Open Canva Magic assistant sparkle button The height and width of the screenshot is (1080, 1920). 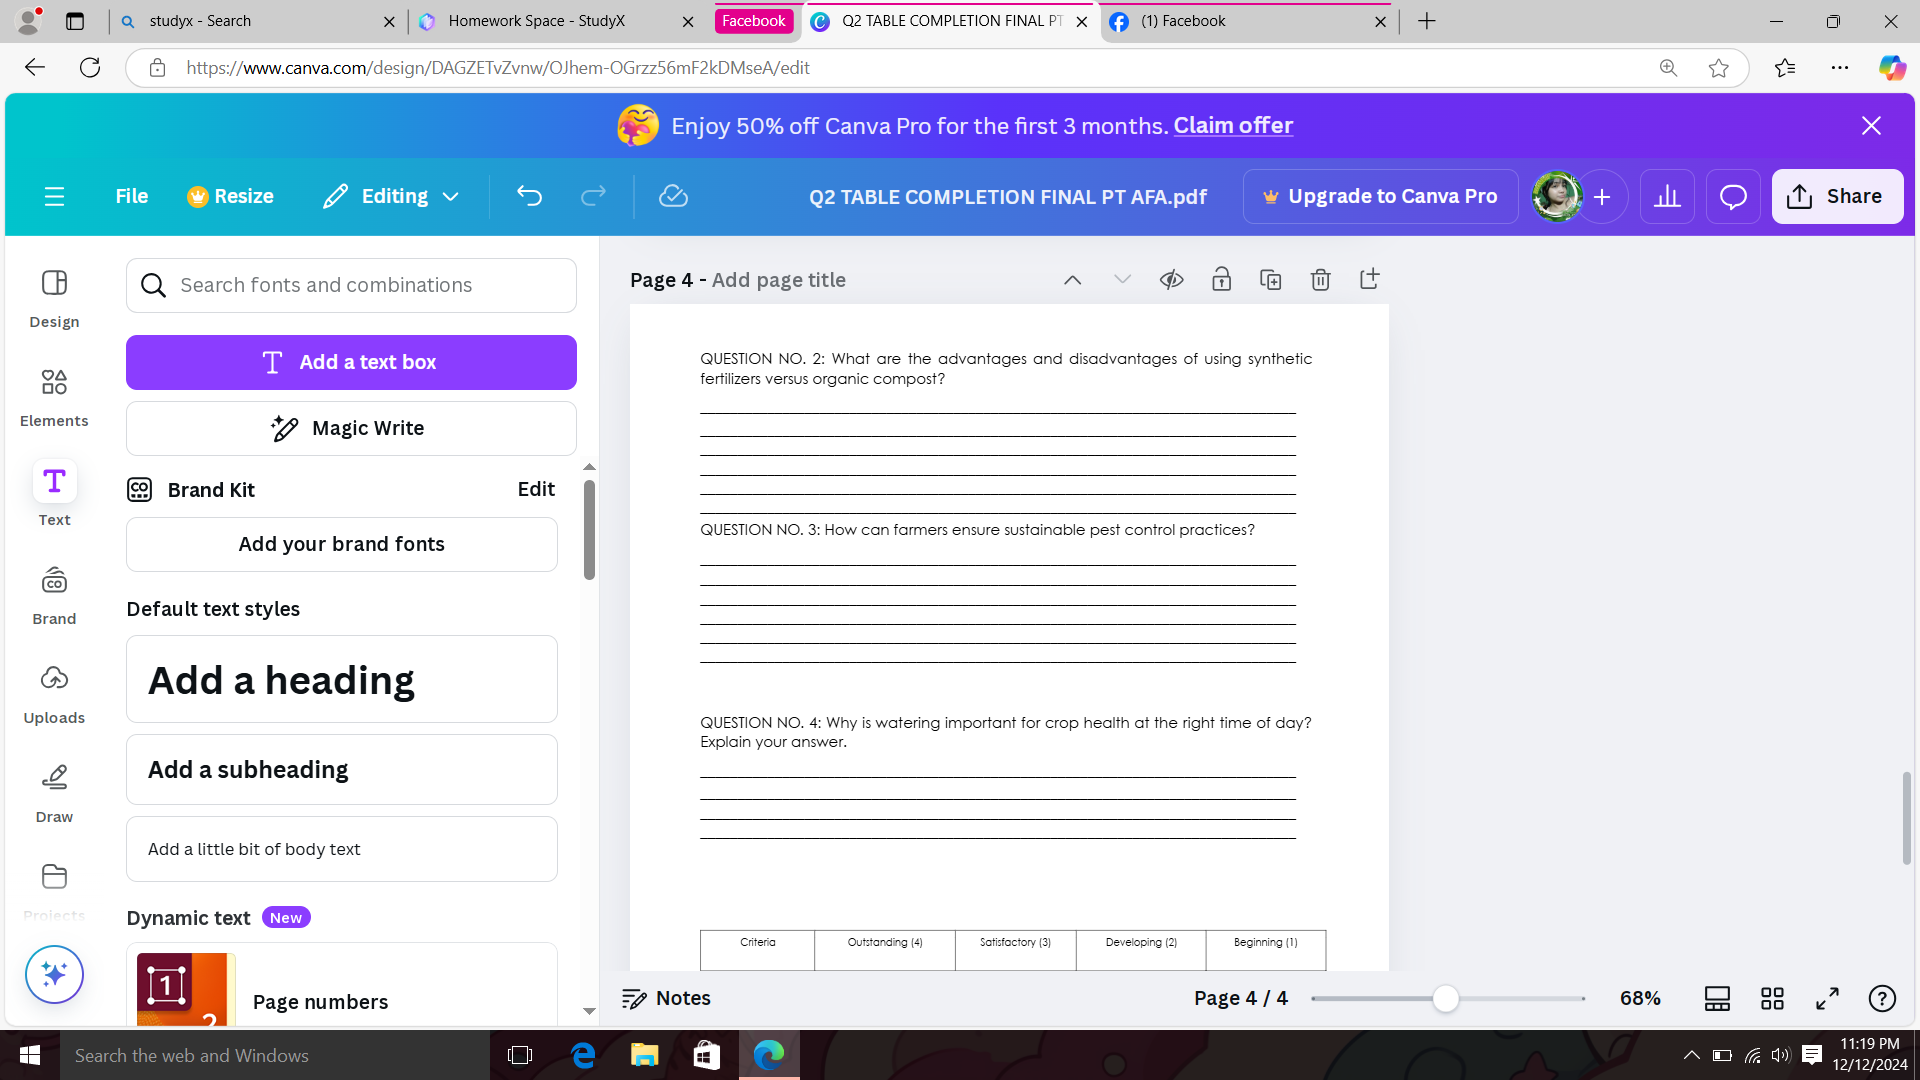(x=54, y=974)
